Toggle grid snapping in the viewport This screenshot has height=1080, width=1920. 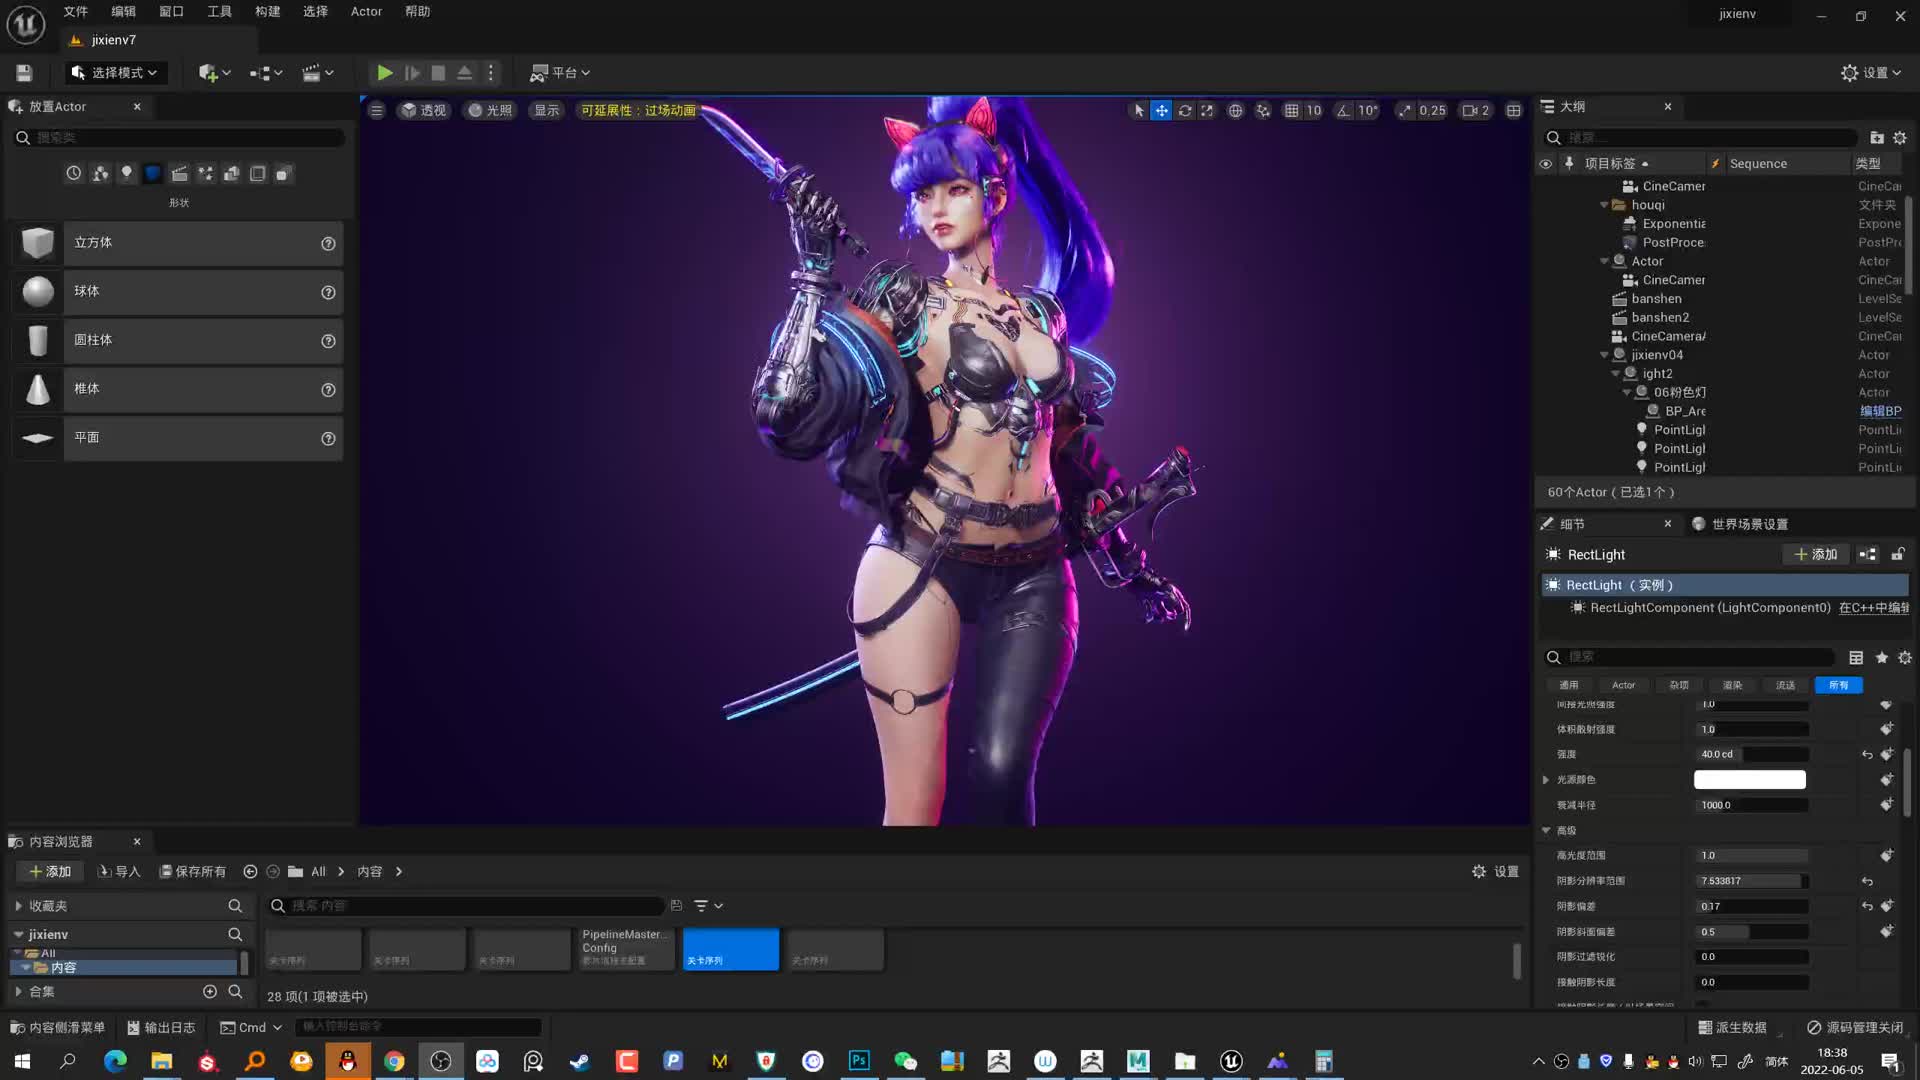[1291, 111]
